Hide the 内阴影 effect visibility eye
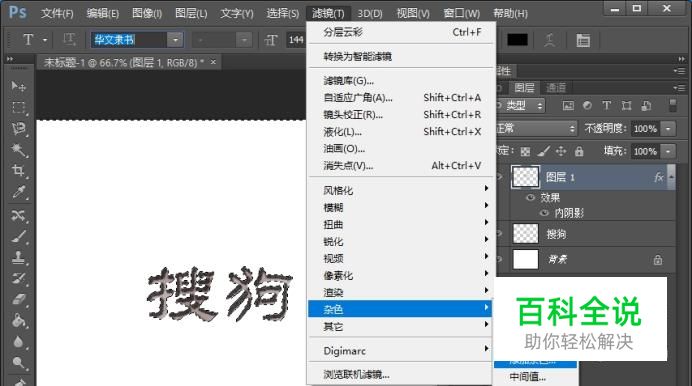The image size is (692, 386). coord(544,214)
